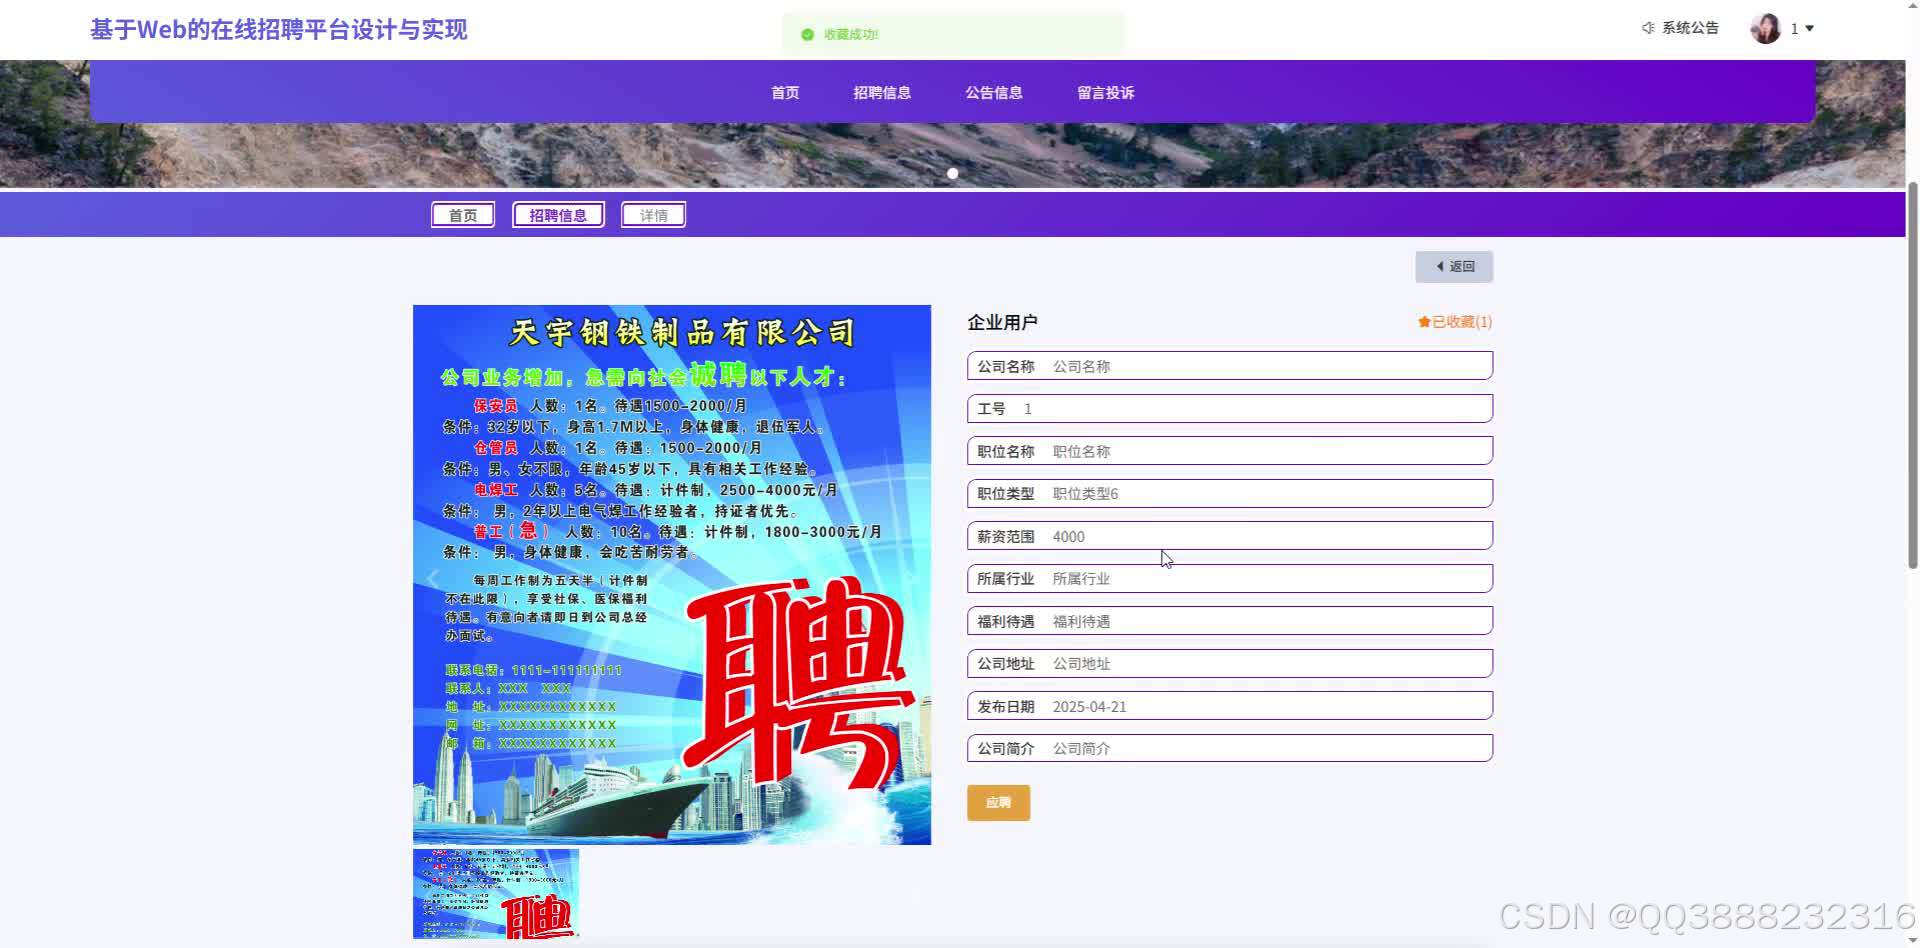Click the green checkmark icon in 收藏成功 toast
The height and width of the screenshot is (948, 1920).
(x=806, y=34)
